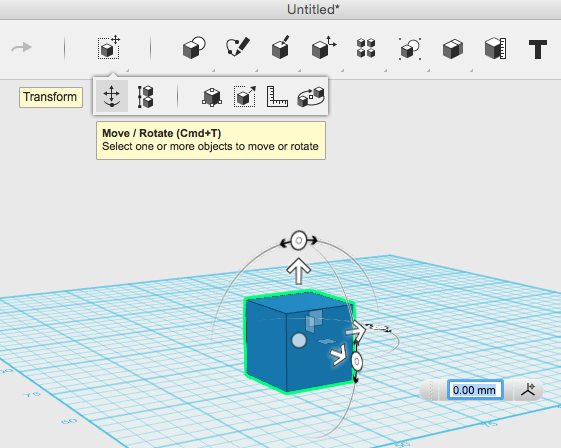Screen dimensions: 561x448
Task: Open the Combine tools split-cube icon
Action: (453, 48)
